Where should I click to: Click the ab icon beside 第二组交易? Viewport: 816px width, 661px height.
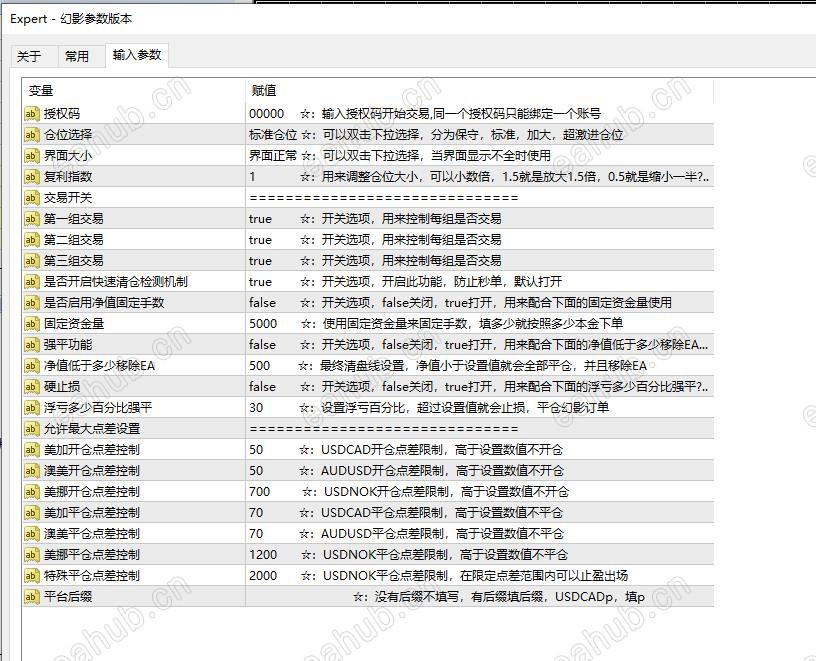31,239
